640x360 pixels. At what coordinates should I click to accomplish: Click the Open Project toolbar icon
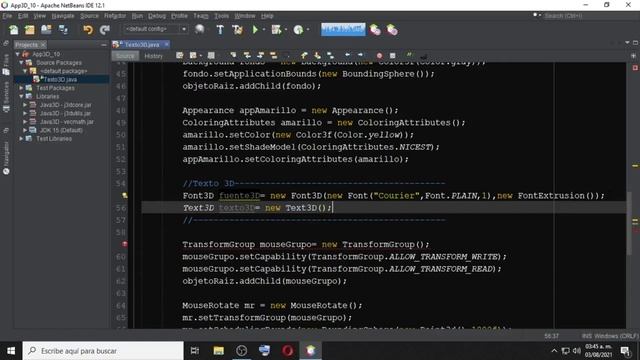(46, 29)
